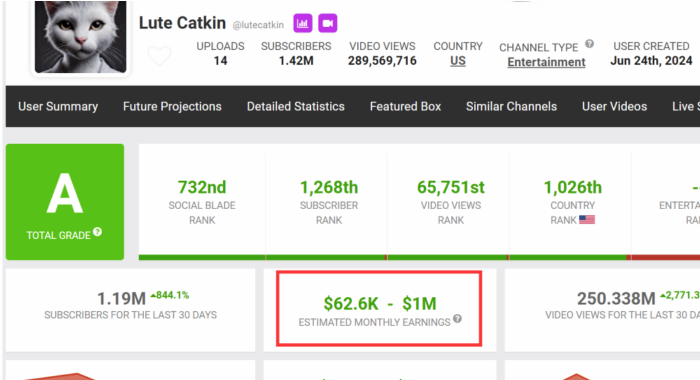Click the 65,751st video views rank

451,187
